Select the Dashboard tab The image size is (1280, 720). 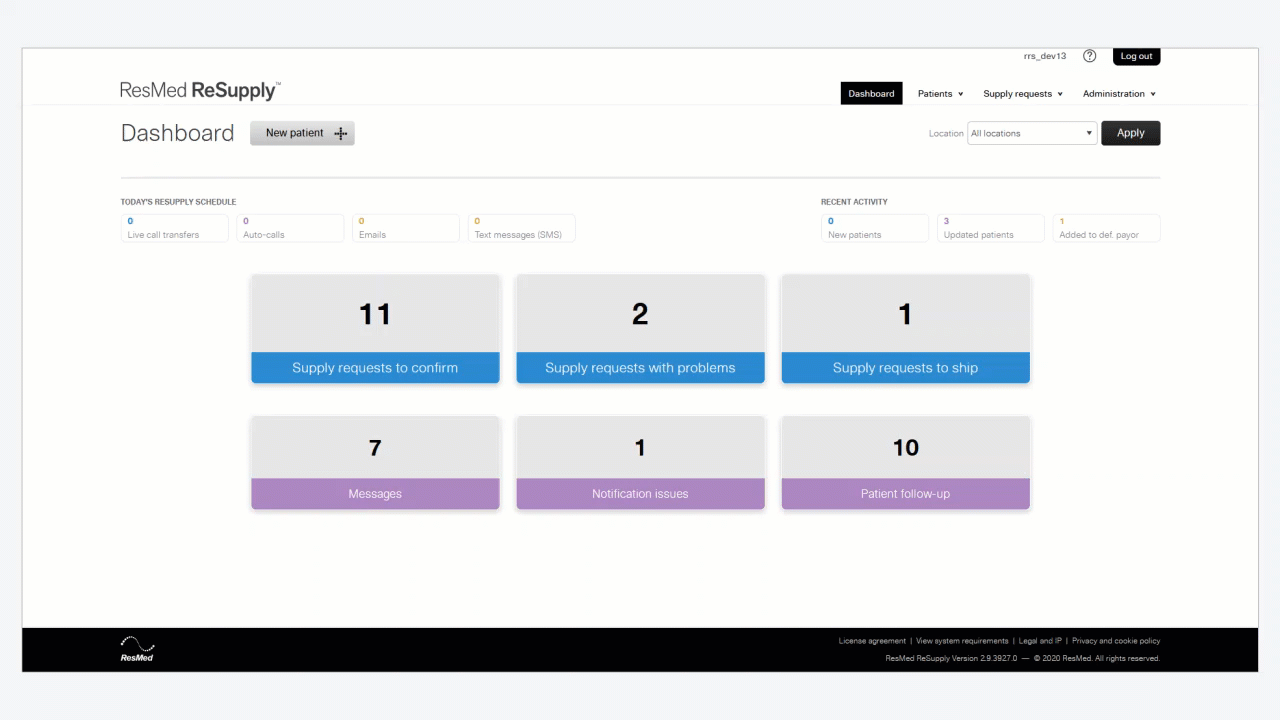(871, 94)
